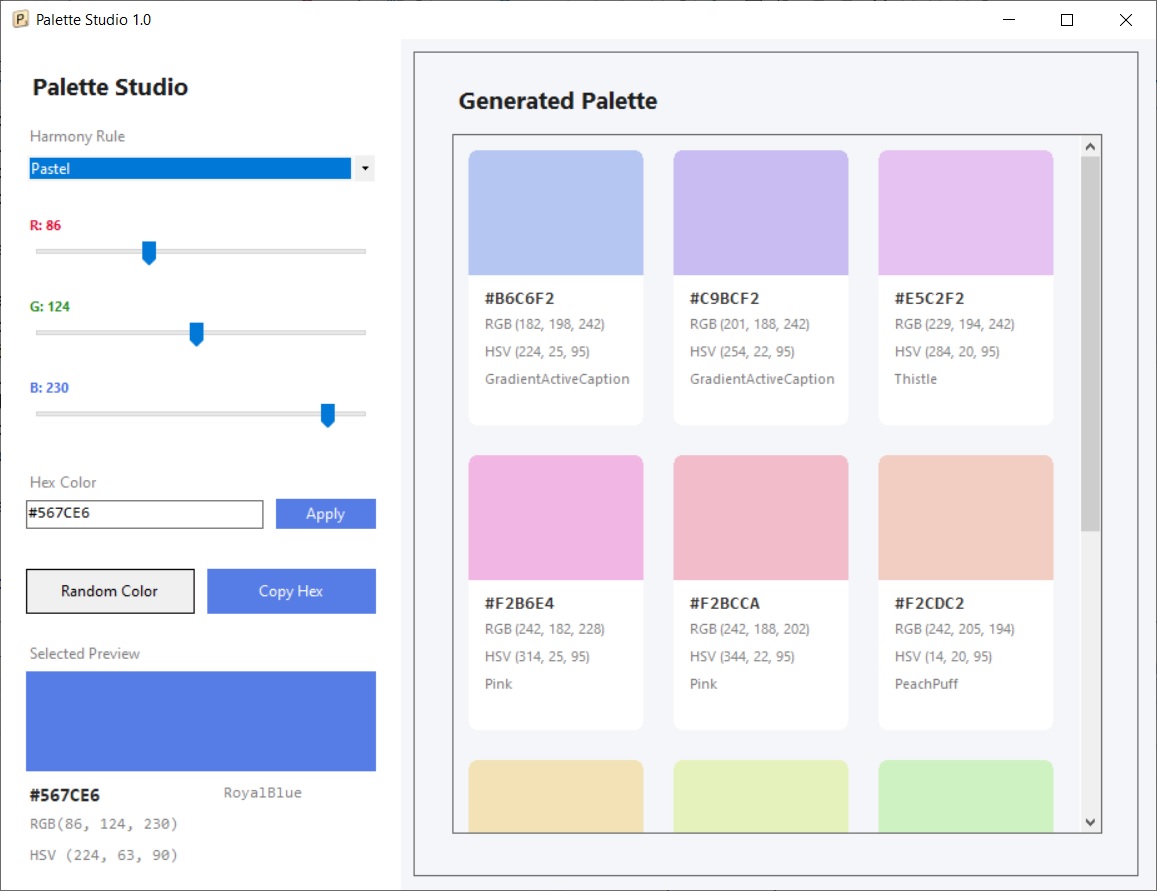Screen dimensions: 1157x891
Task: Click the R: 86 label
Action: [45, 225]
